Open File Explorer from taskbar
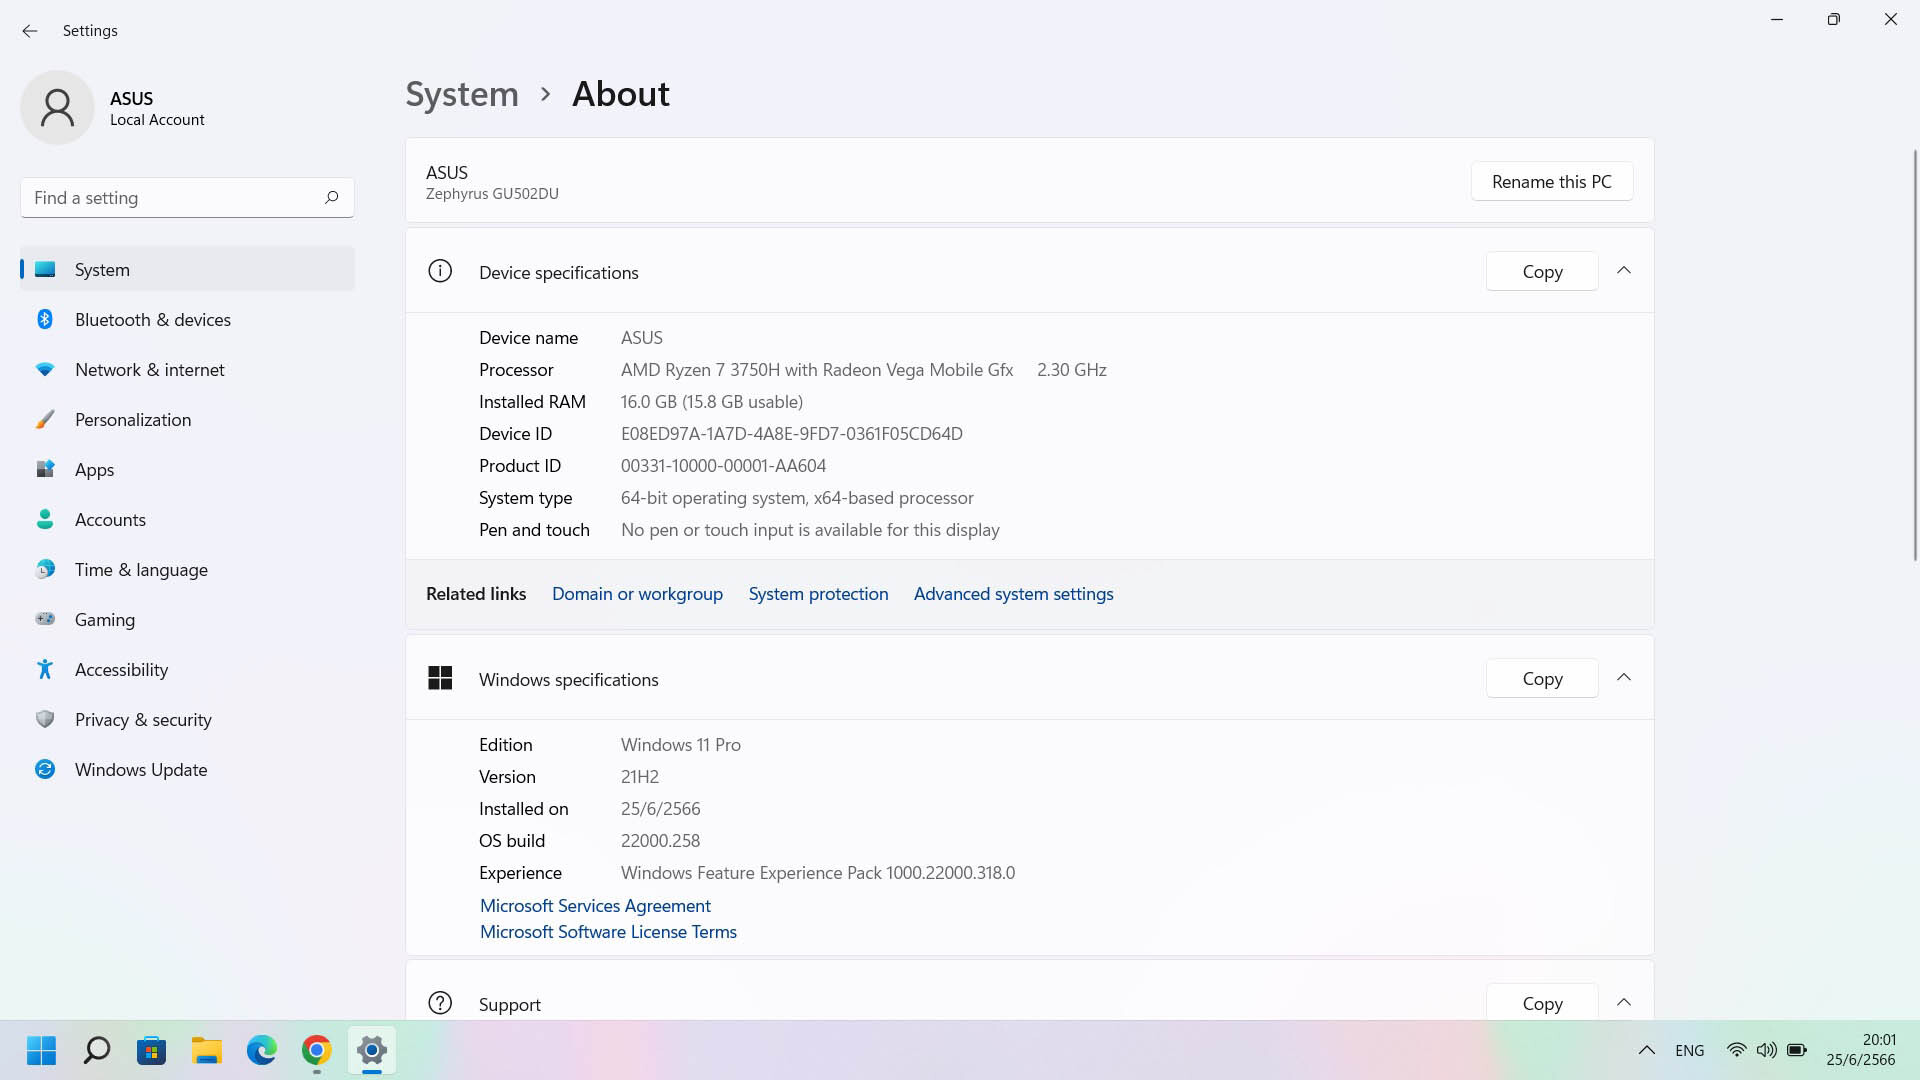 (206, 1050)
